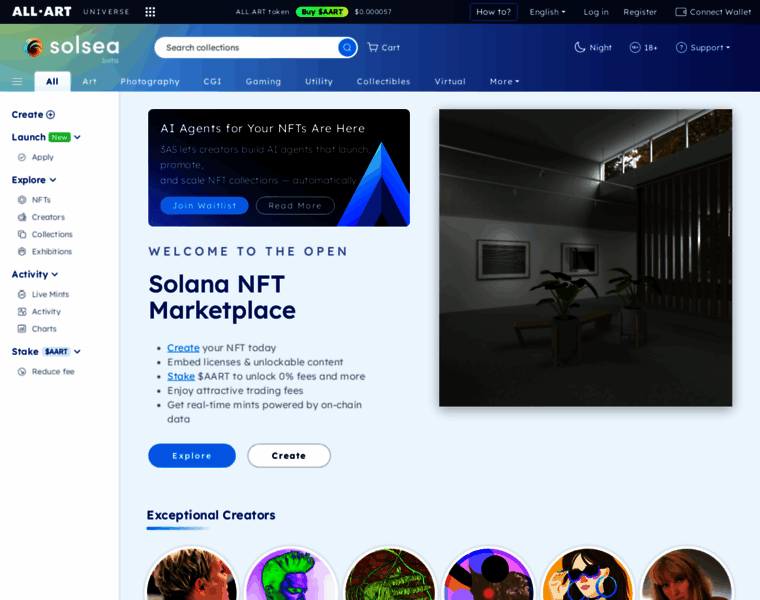Click Connect Wallet
The height and width of the screenshot is (600, 760).
click(713, 12)
